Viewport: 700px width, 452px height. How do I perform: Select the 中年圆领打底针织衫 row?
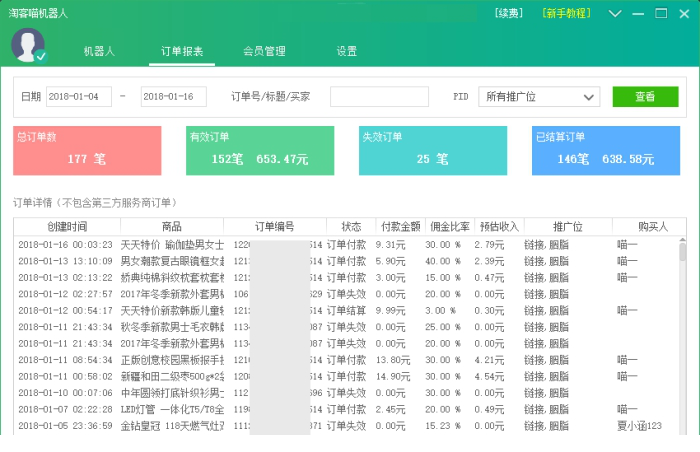coord(346,393)
